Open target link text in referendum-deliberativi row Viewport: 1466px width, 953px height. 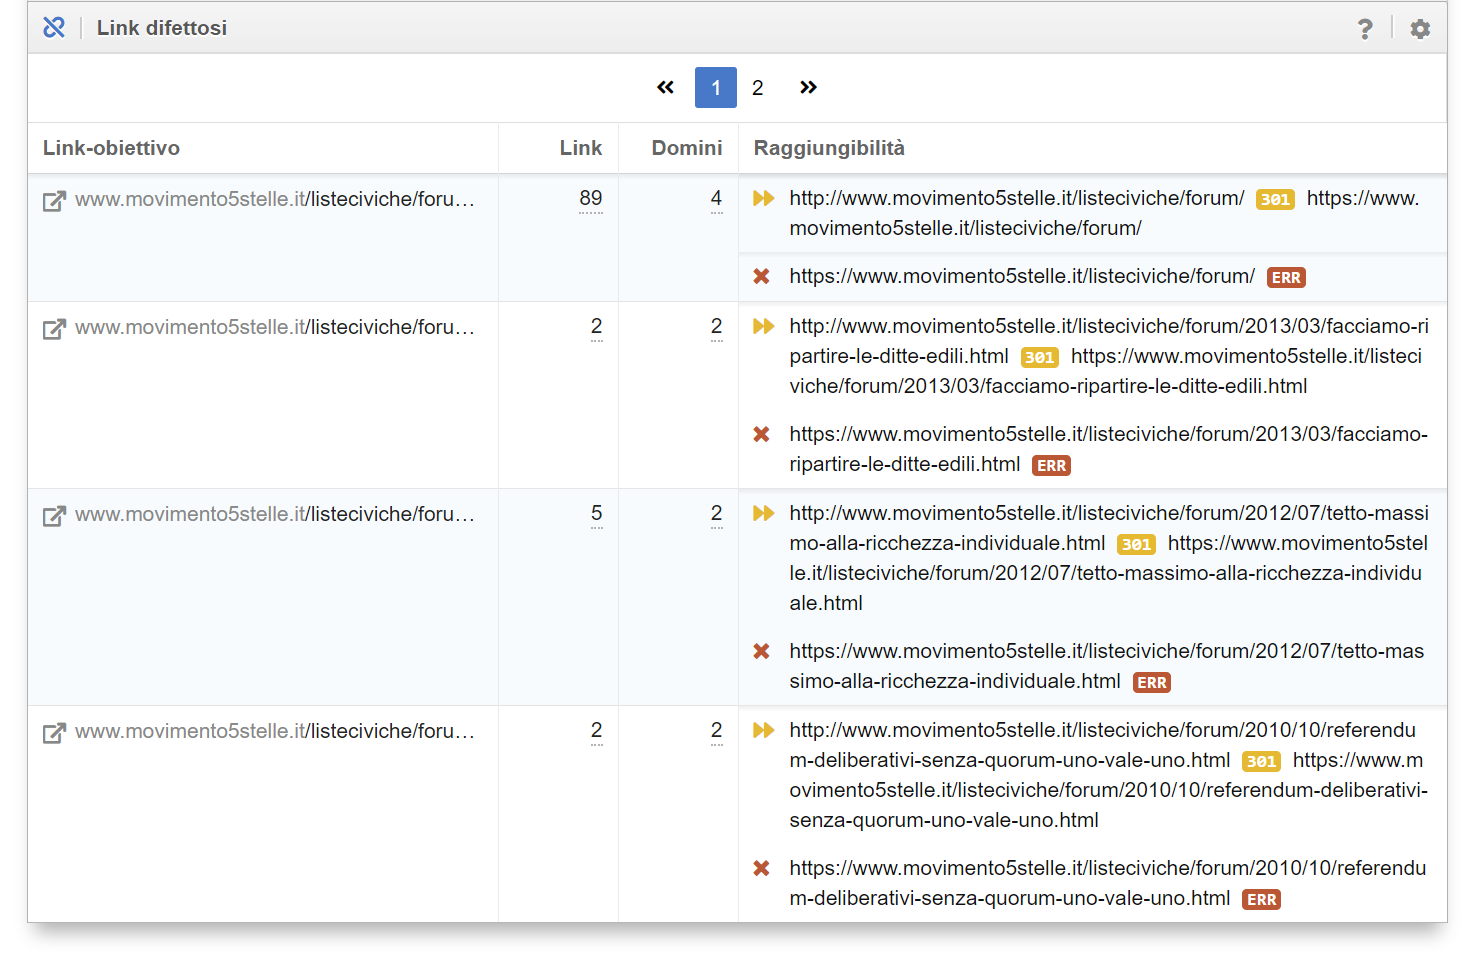click(275, 731)
